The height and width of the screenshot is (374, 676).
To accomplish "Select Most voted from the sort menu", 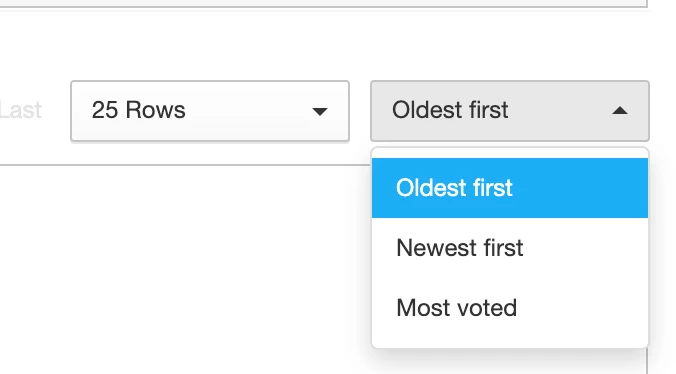I will pyautogui.click(x=510, y=308).
